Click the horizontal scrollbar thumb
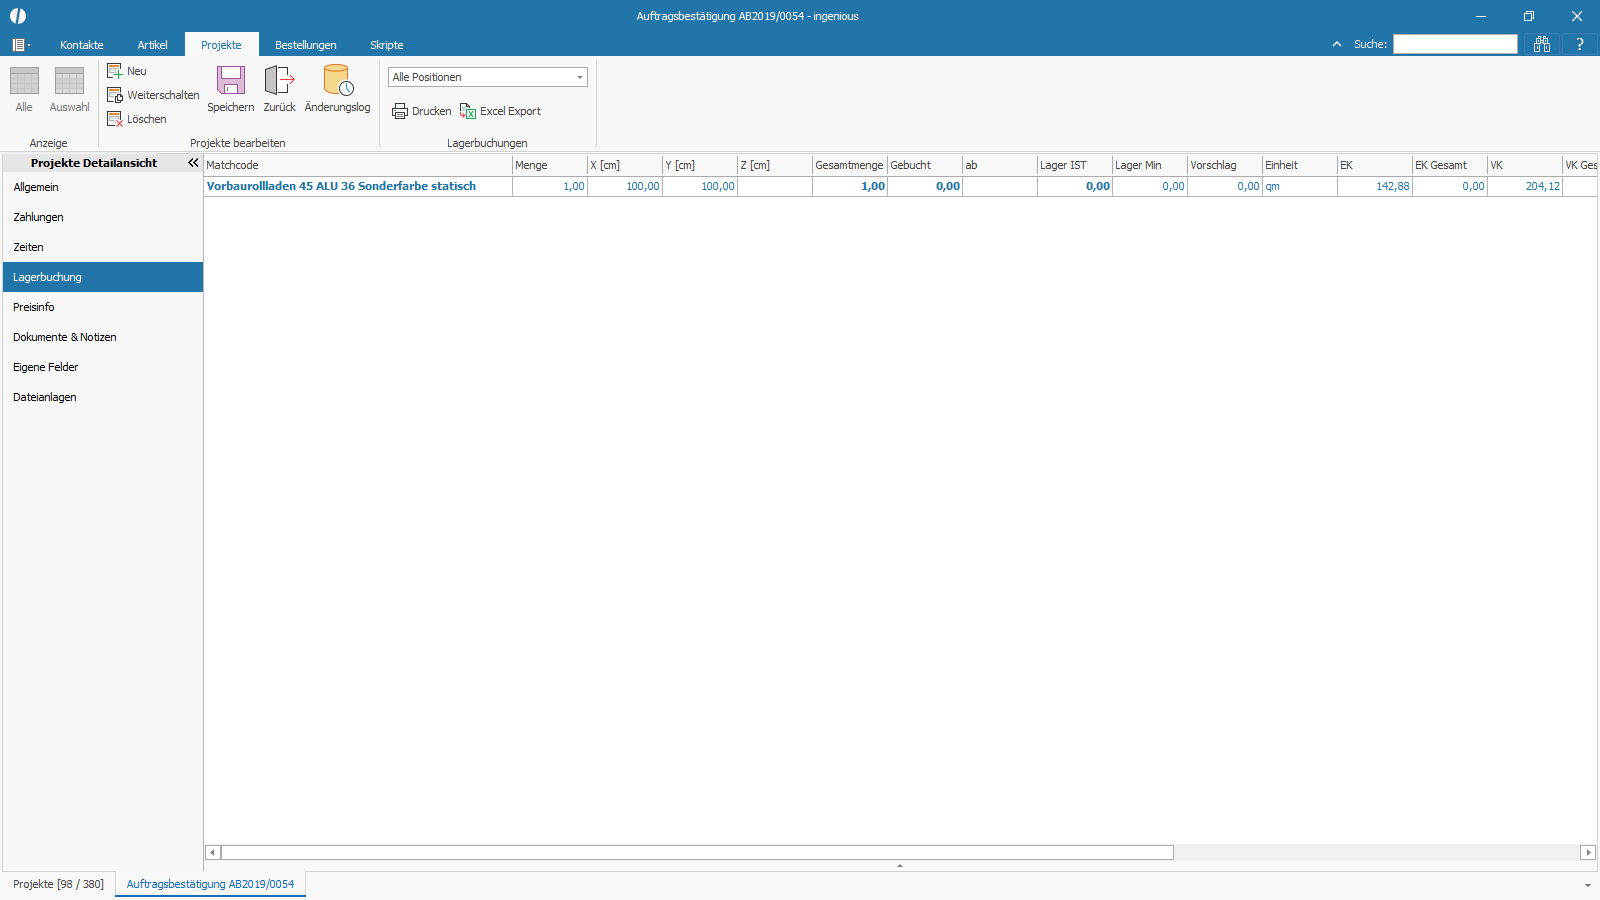Screen dimensions: 1600x900 tap(697, 853)
